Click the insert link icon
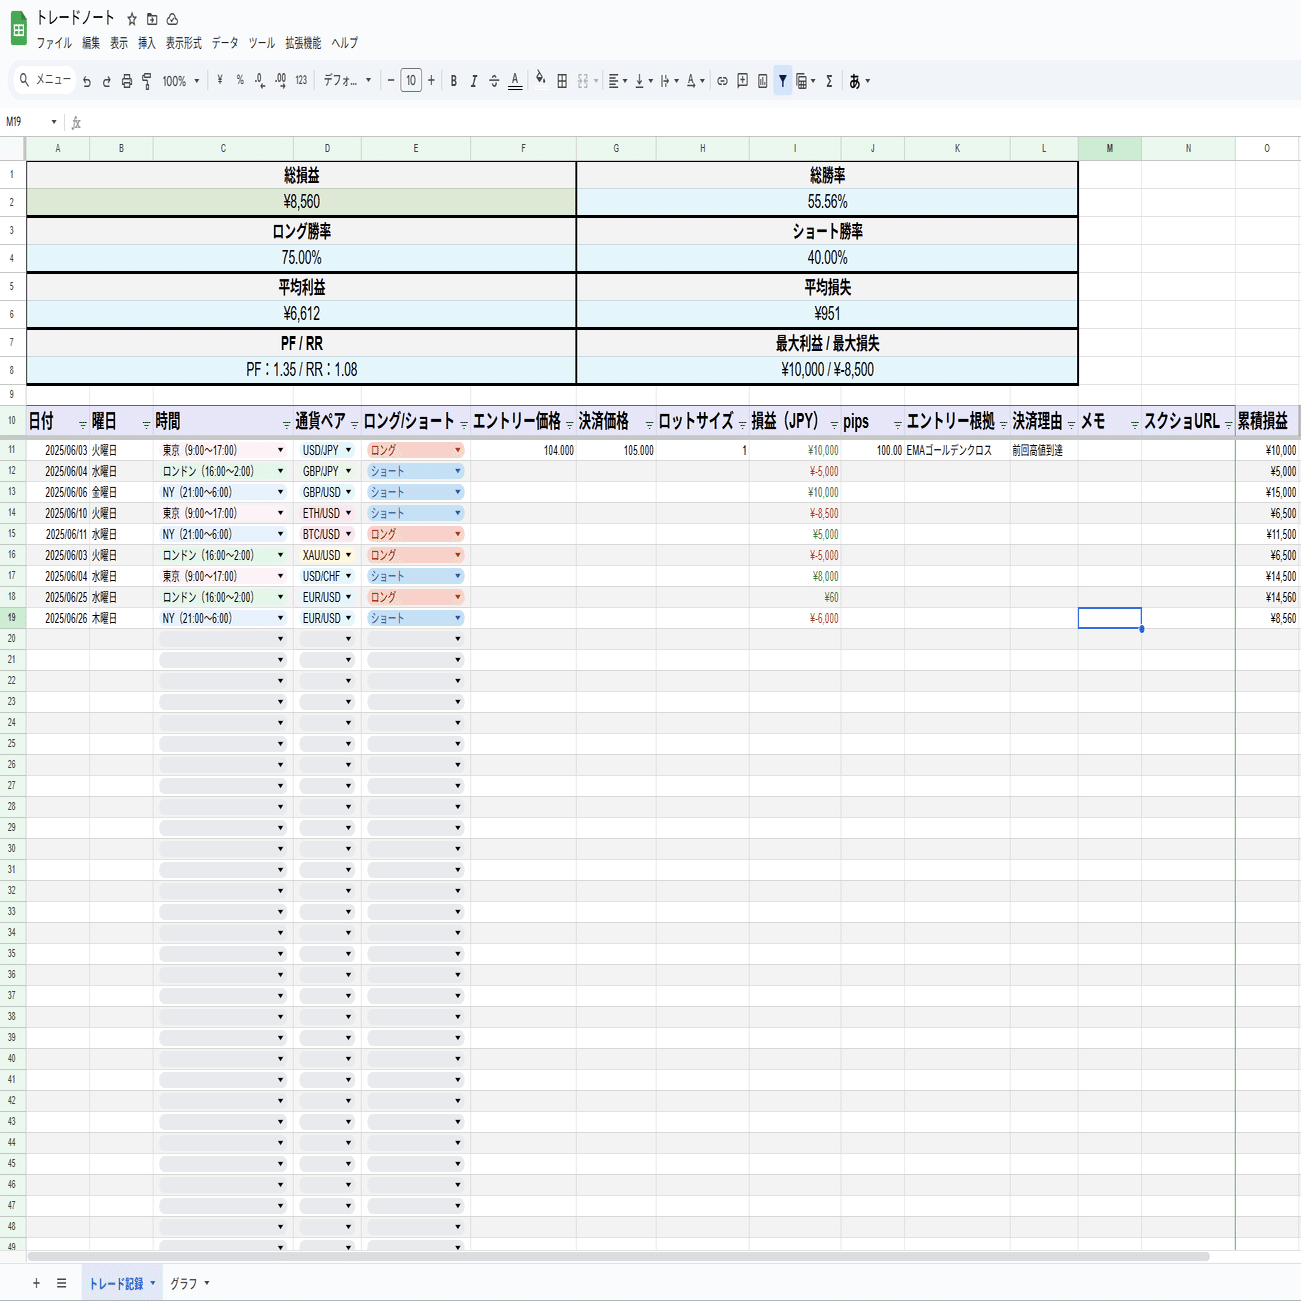The width and height of the screenshot is (1301, 1301). 722,81
